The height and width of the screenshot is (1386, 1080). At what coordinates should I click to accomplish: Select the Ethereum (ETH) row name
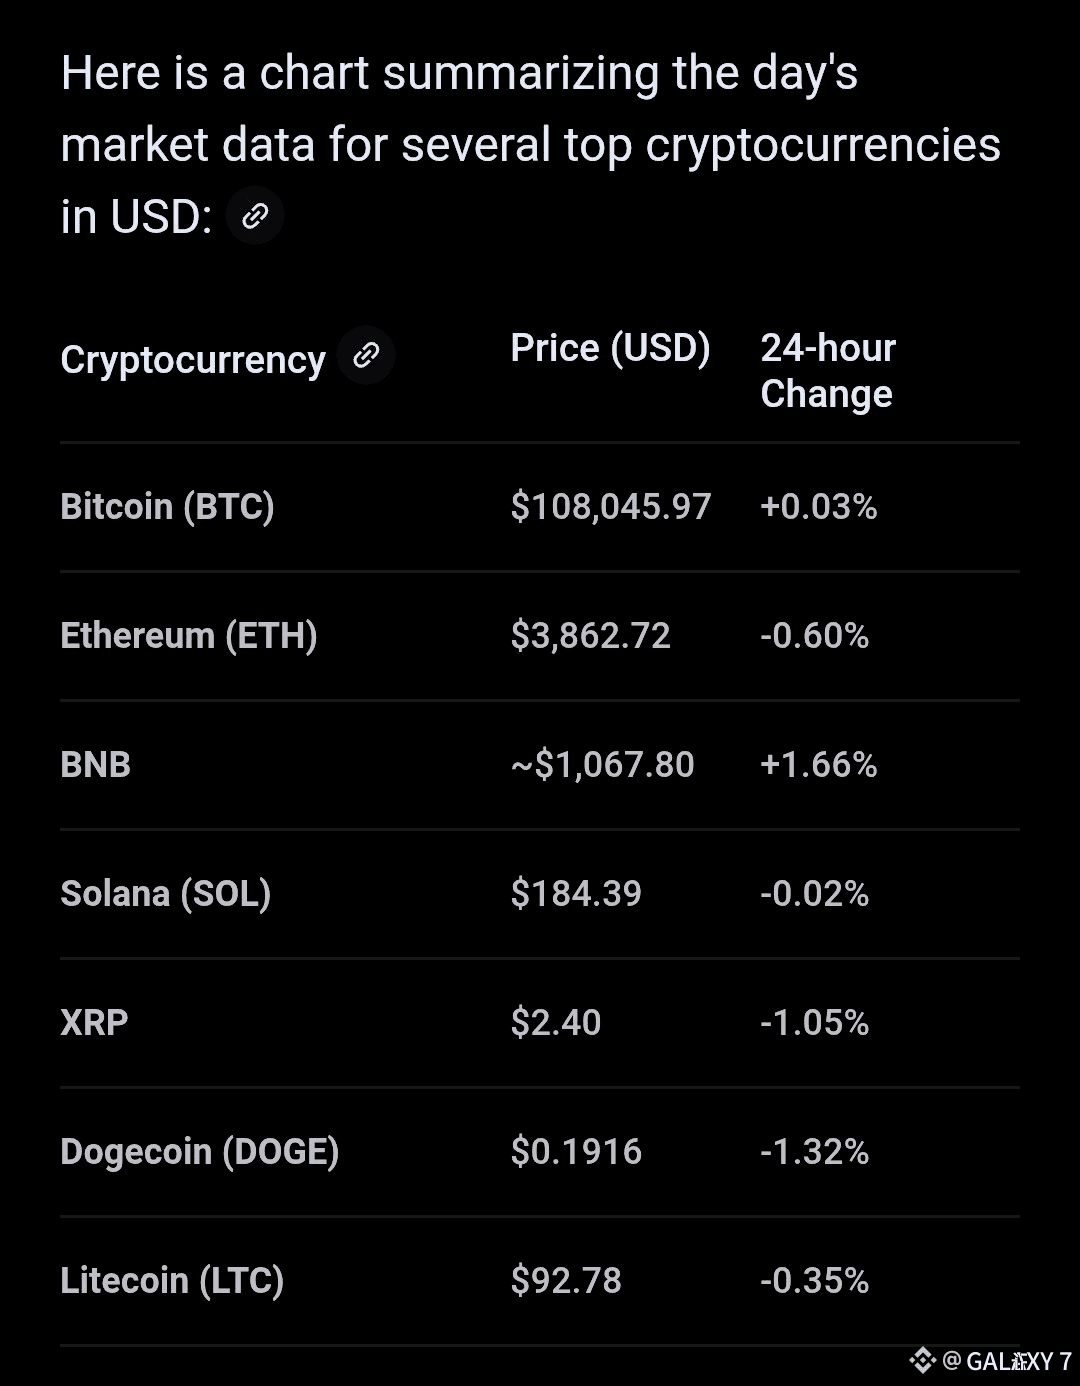tap(189, 635)
